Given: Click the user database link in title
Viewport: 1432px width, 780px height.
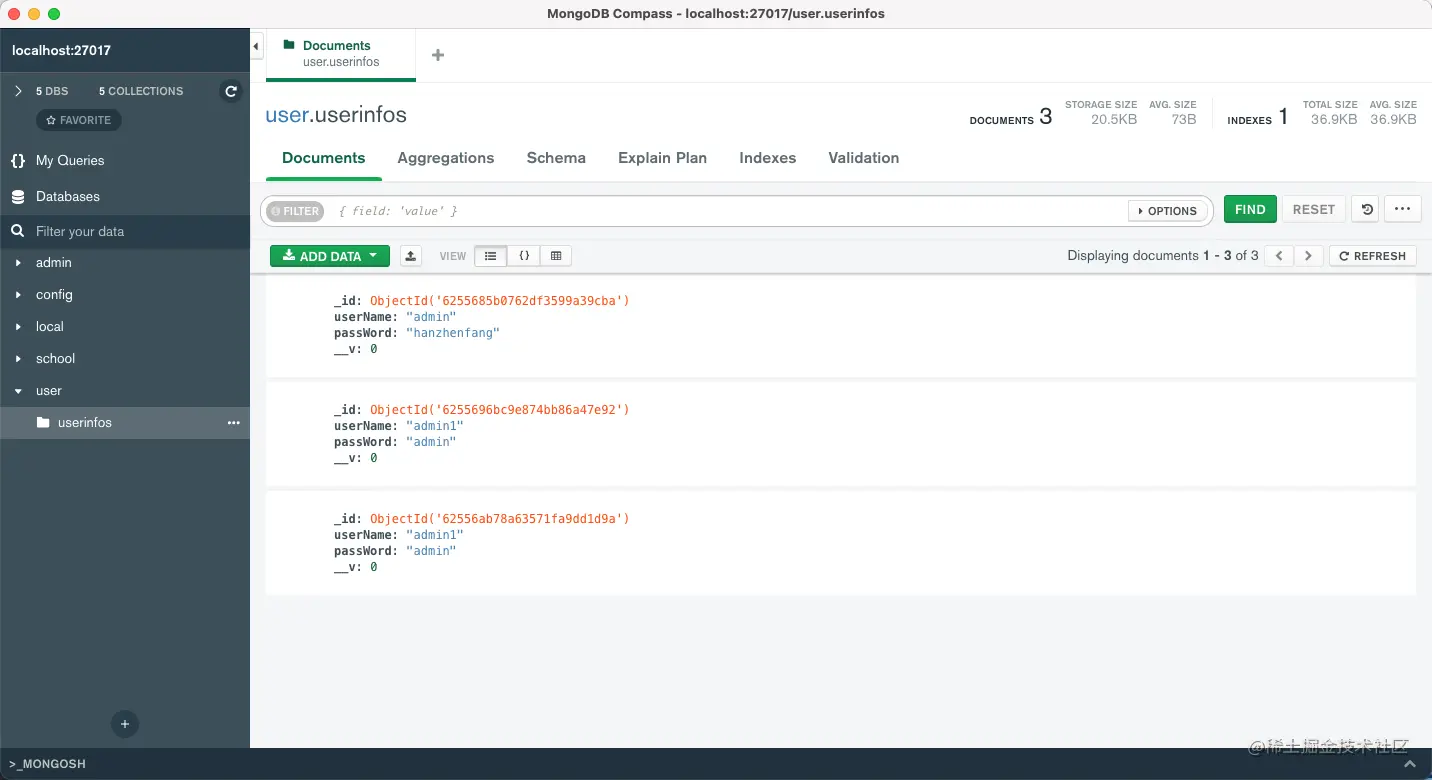Looking at the screenshot, I should point(286,115).
